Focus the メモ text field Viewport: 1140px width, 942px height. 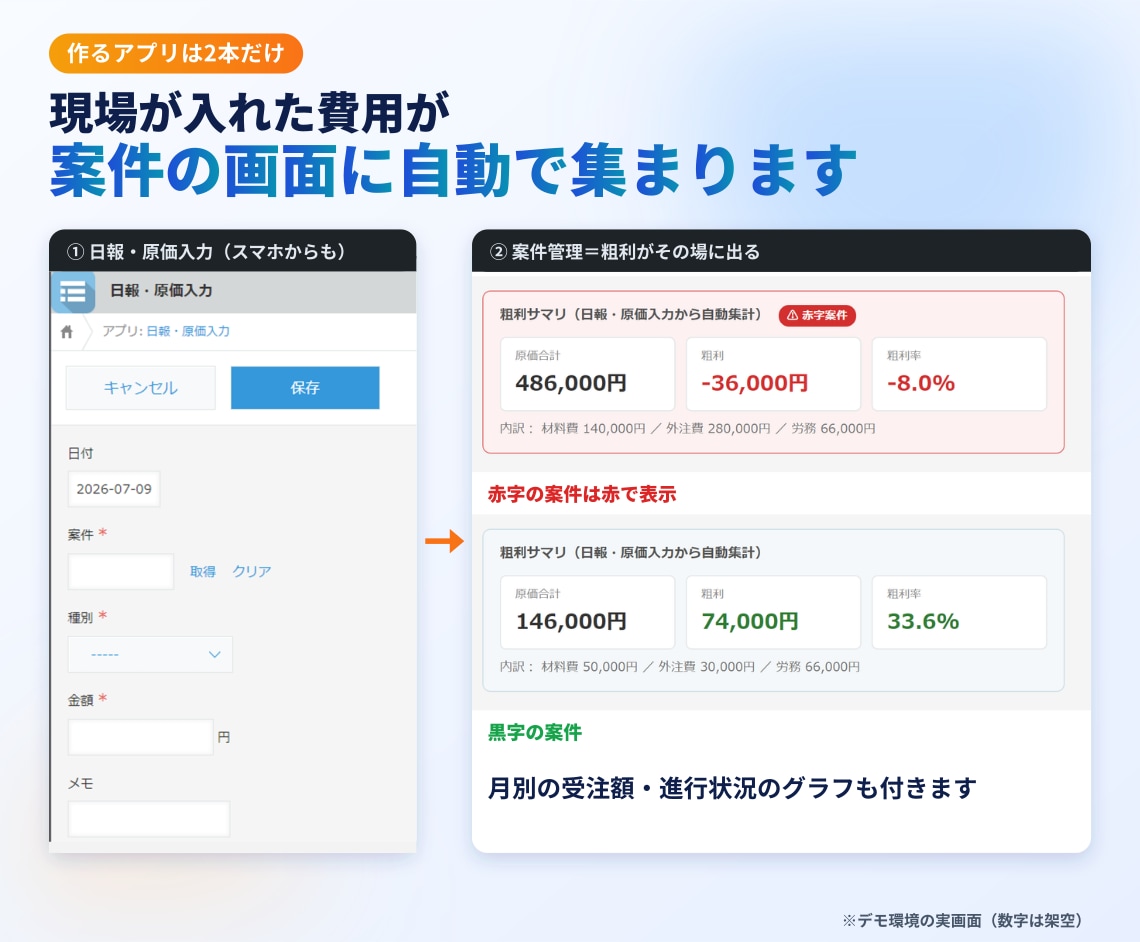(x=149, y=819)
